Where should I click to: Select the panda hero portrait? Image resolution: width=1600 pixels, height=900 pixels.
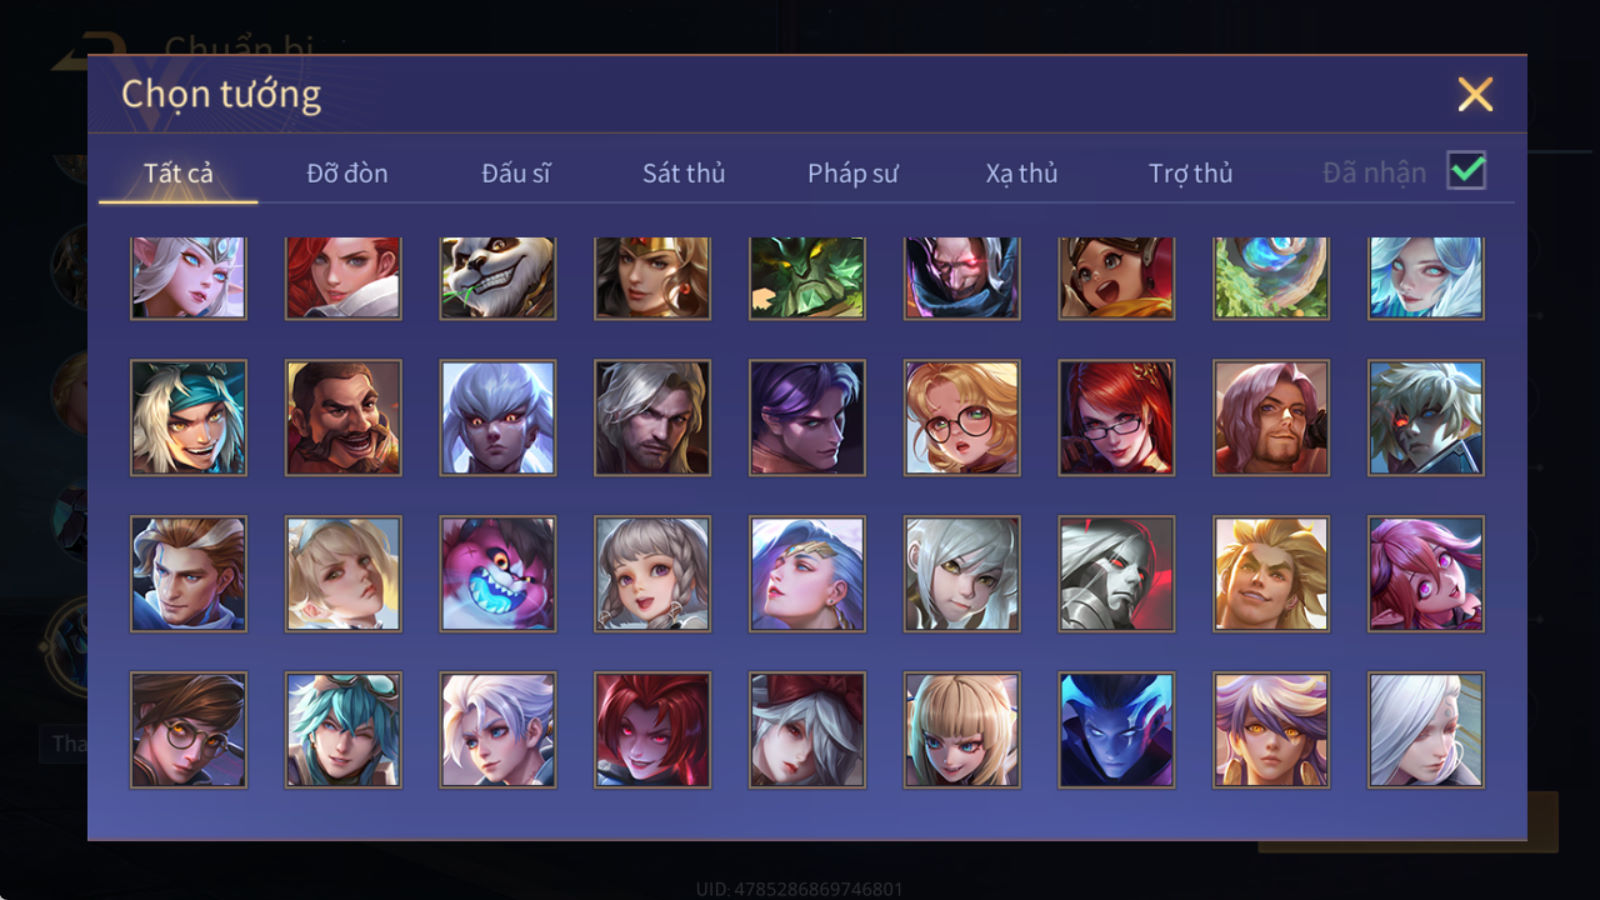coord(498,278)
